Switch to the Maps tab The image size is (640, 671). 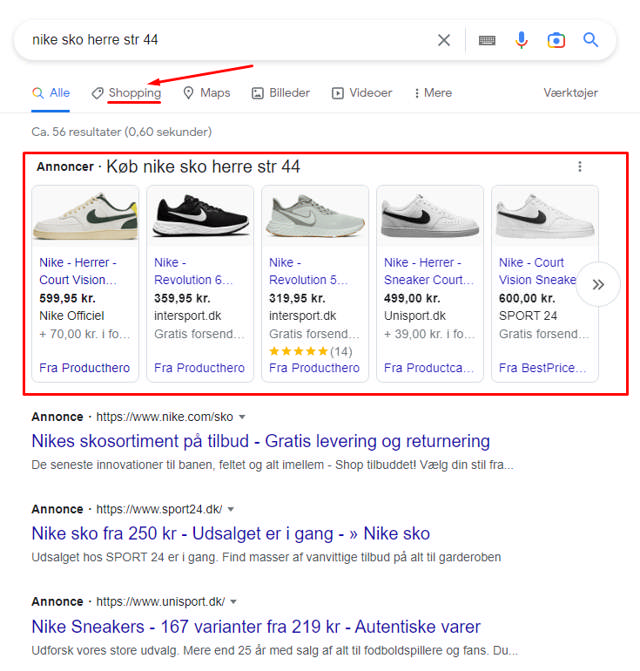(x=207, y=93)
